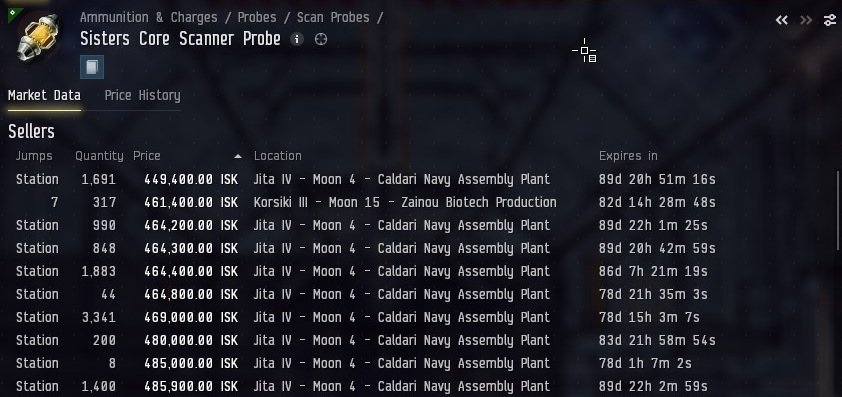
Task: Switch to the Price History tab
Action: tap(142, 96)
